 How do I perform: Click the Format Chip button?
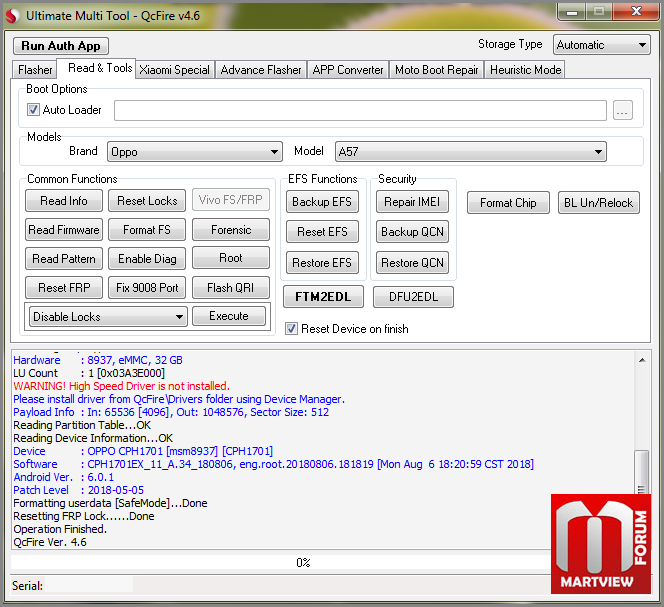coord(508,202)
